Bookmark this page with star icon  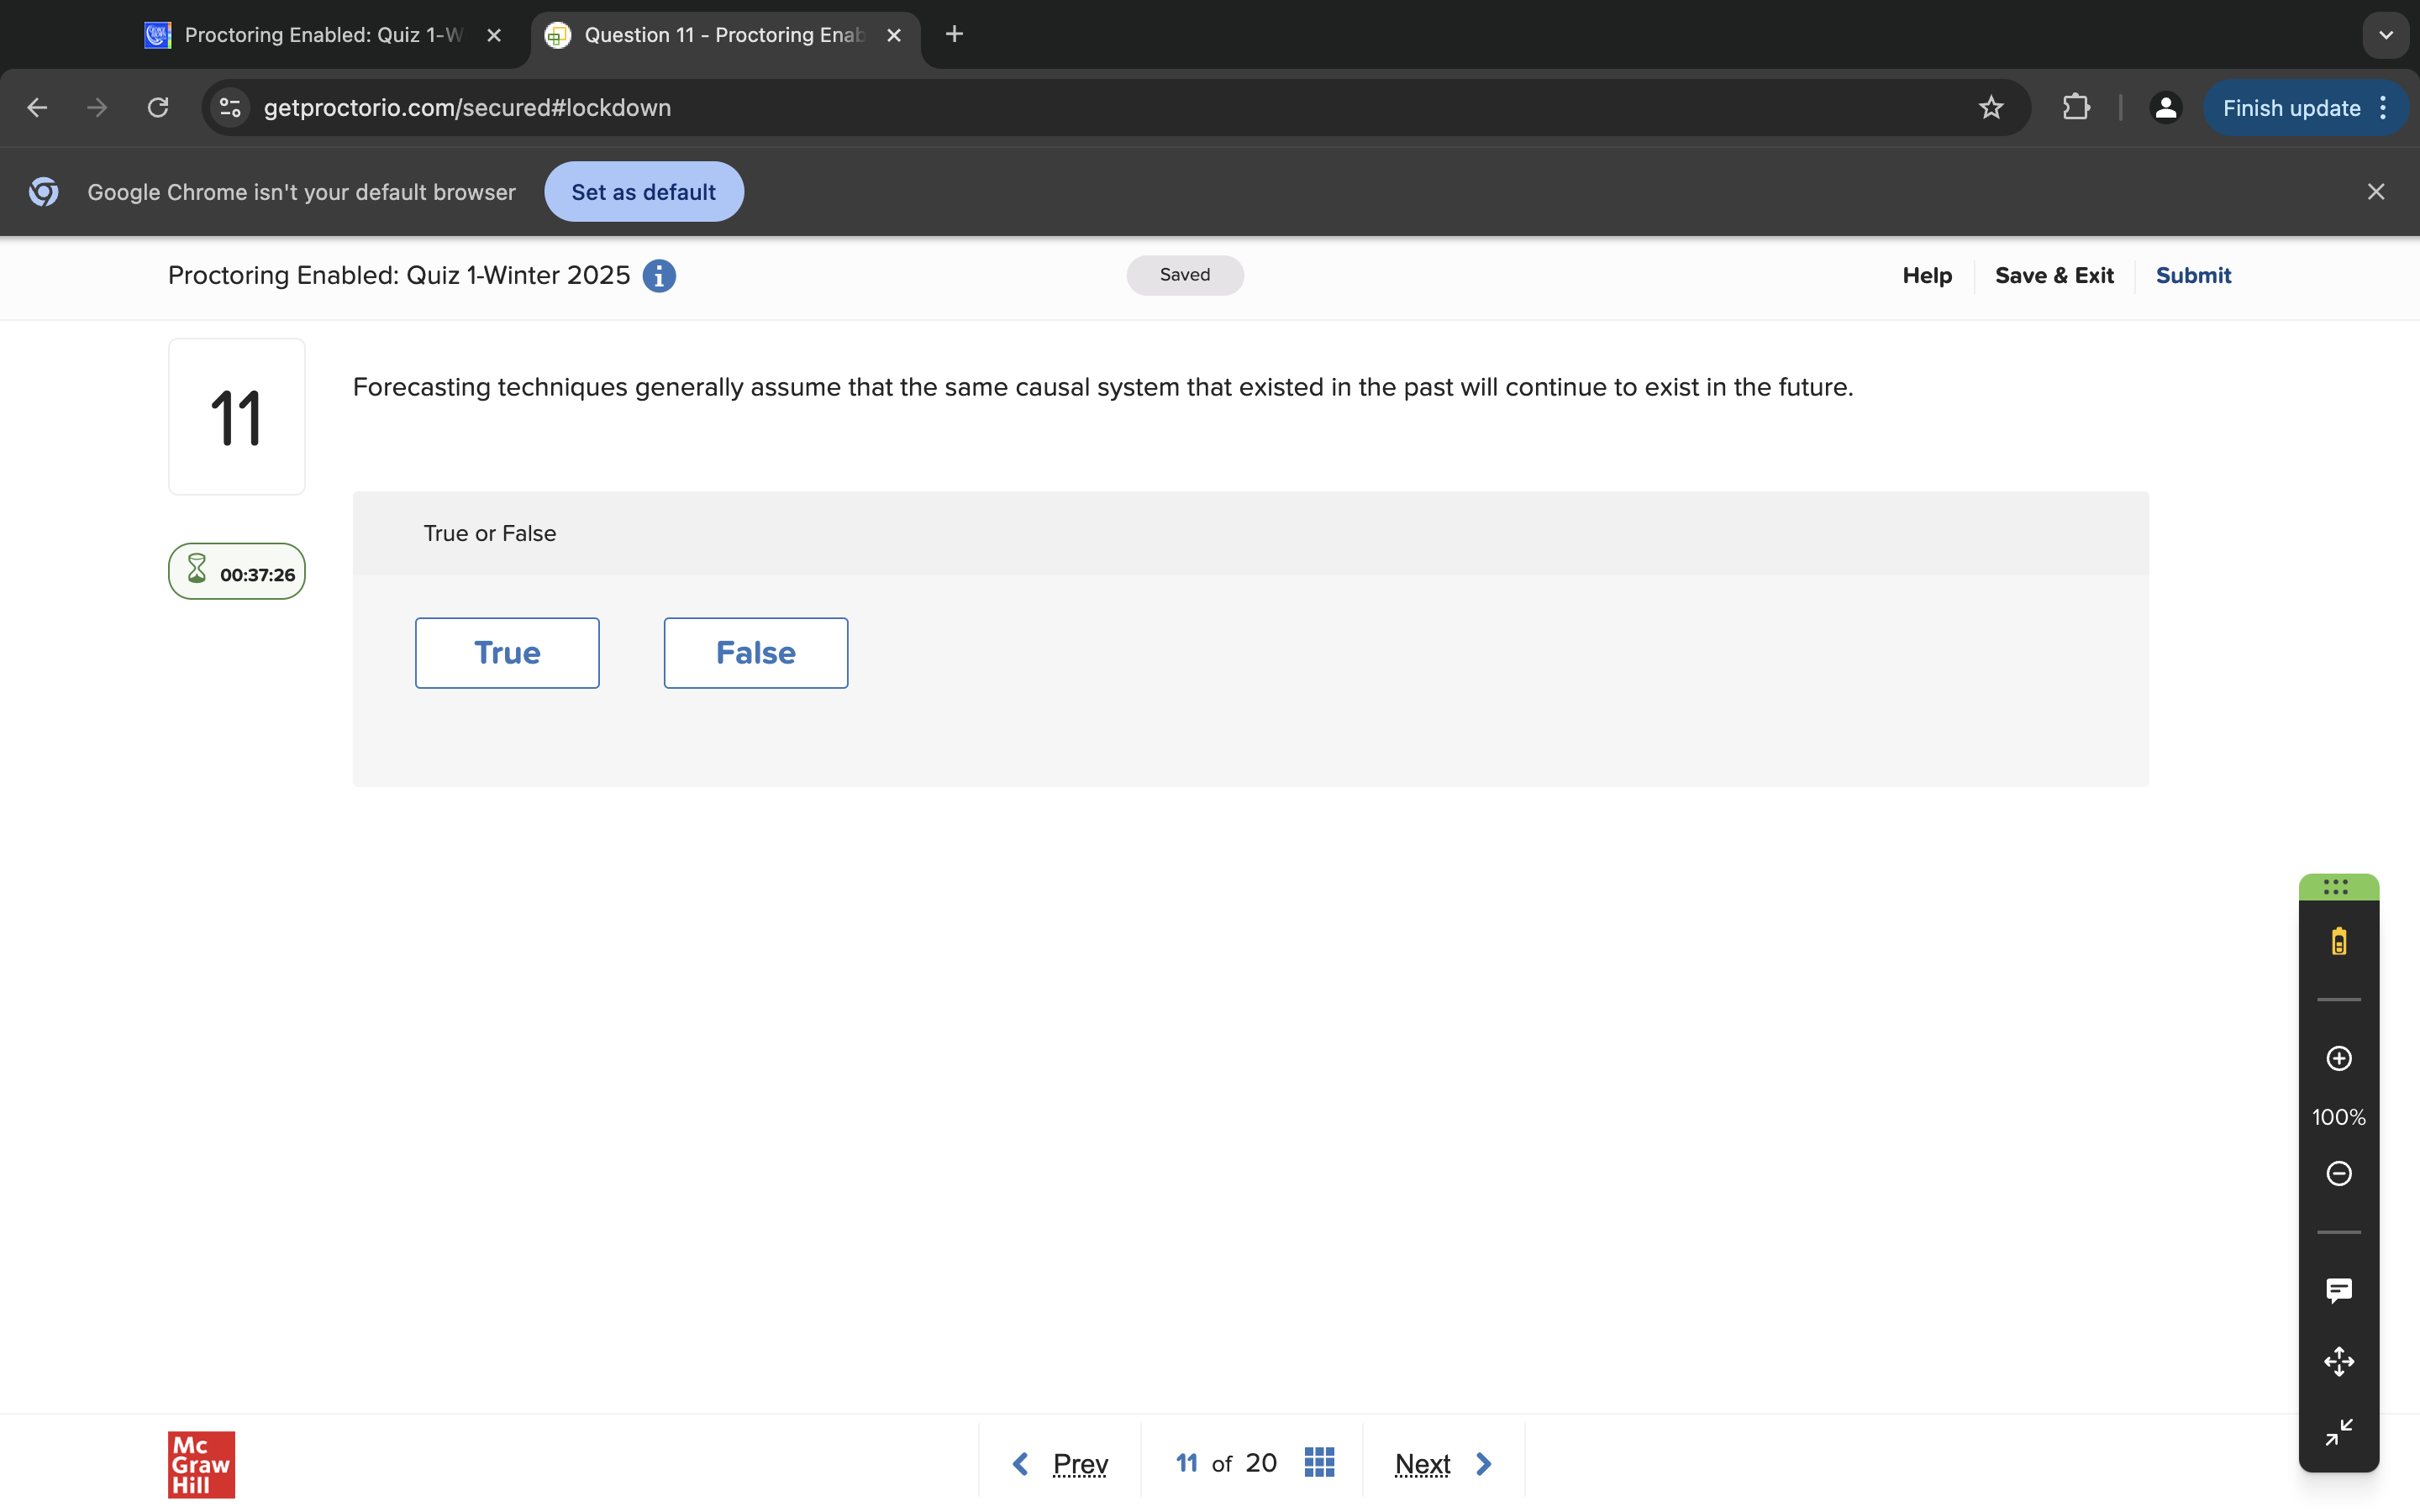pos(1990,108)
